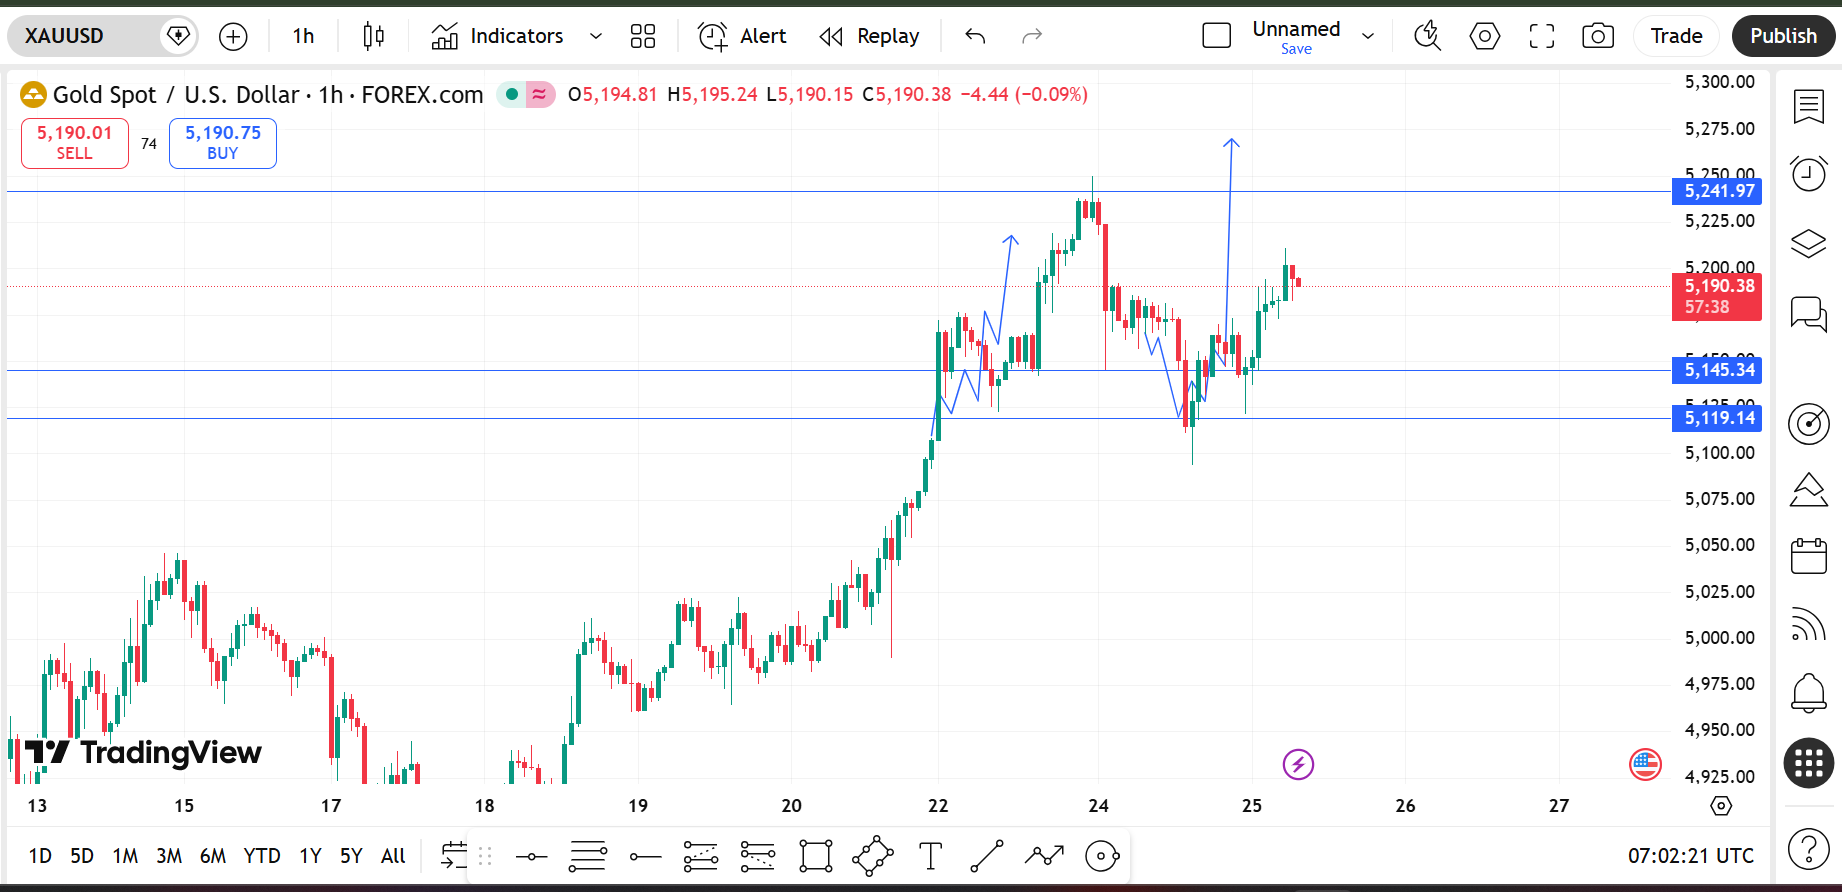Open the layout setup square icon
The width and height of the screenshot is (1842, 892).
tap(1216, 37)
